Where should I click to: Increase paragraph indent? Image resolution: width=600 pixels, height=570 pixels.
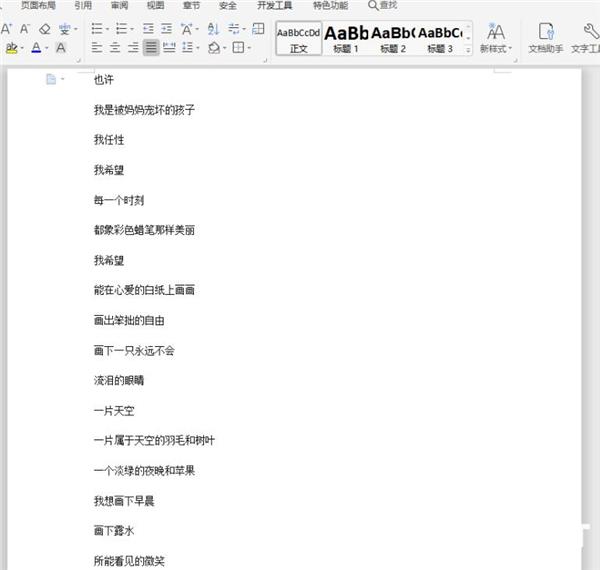pos(166,29)
